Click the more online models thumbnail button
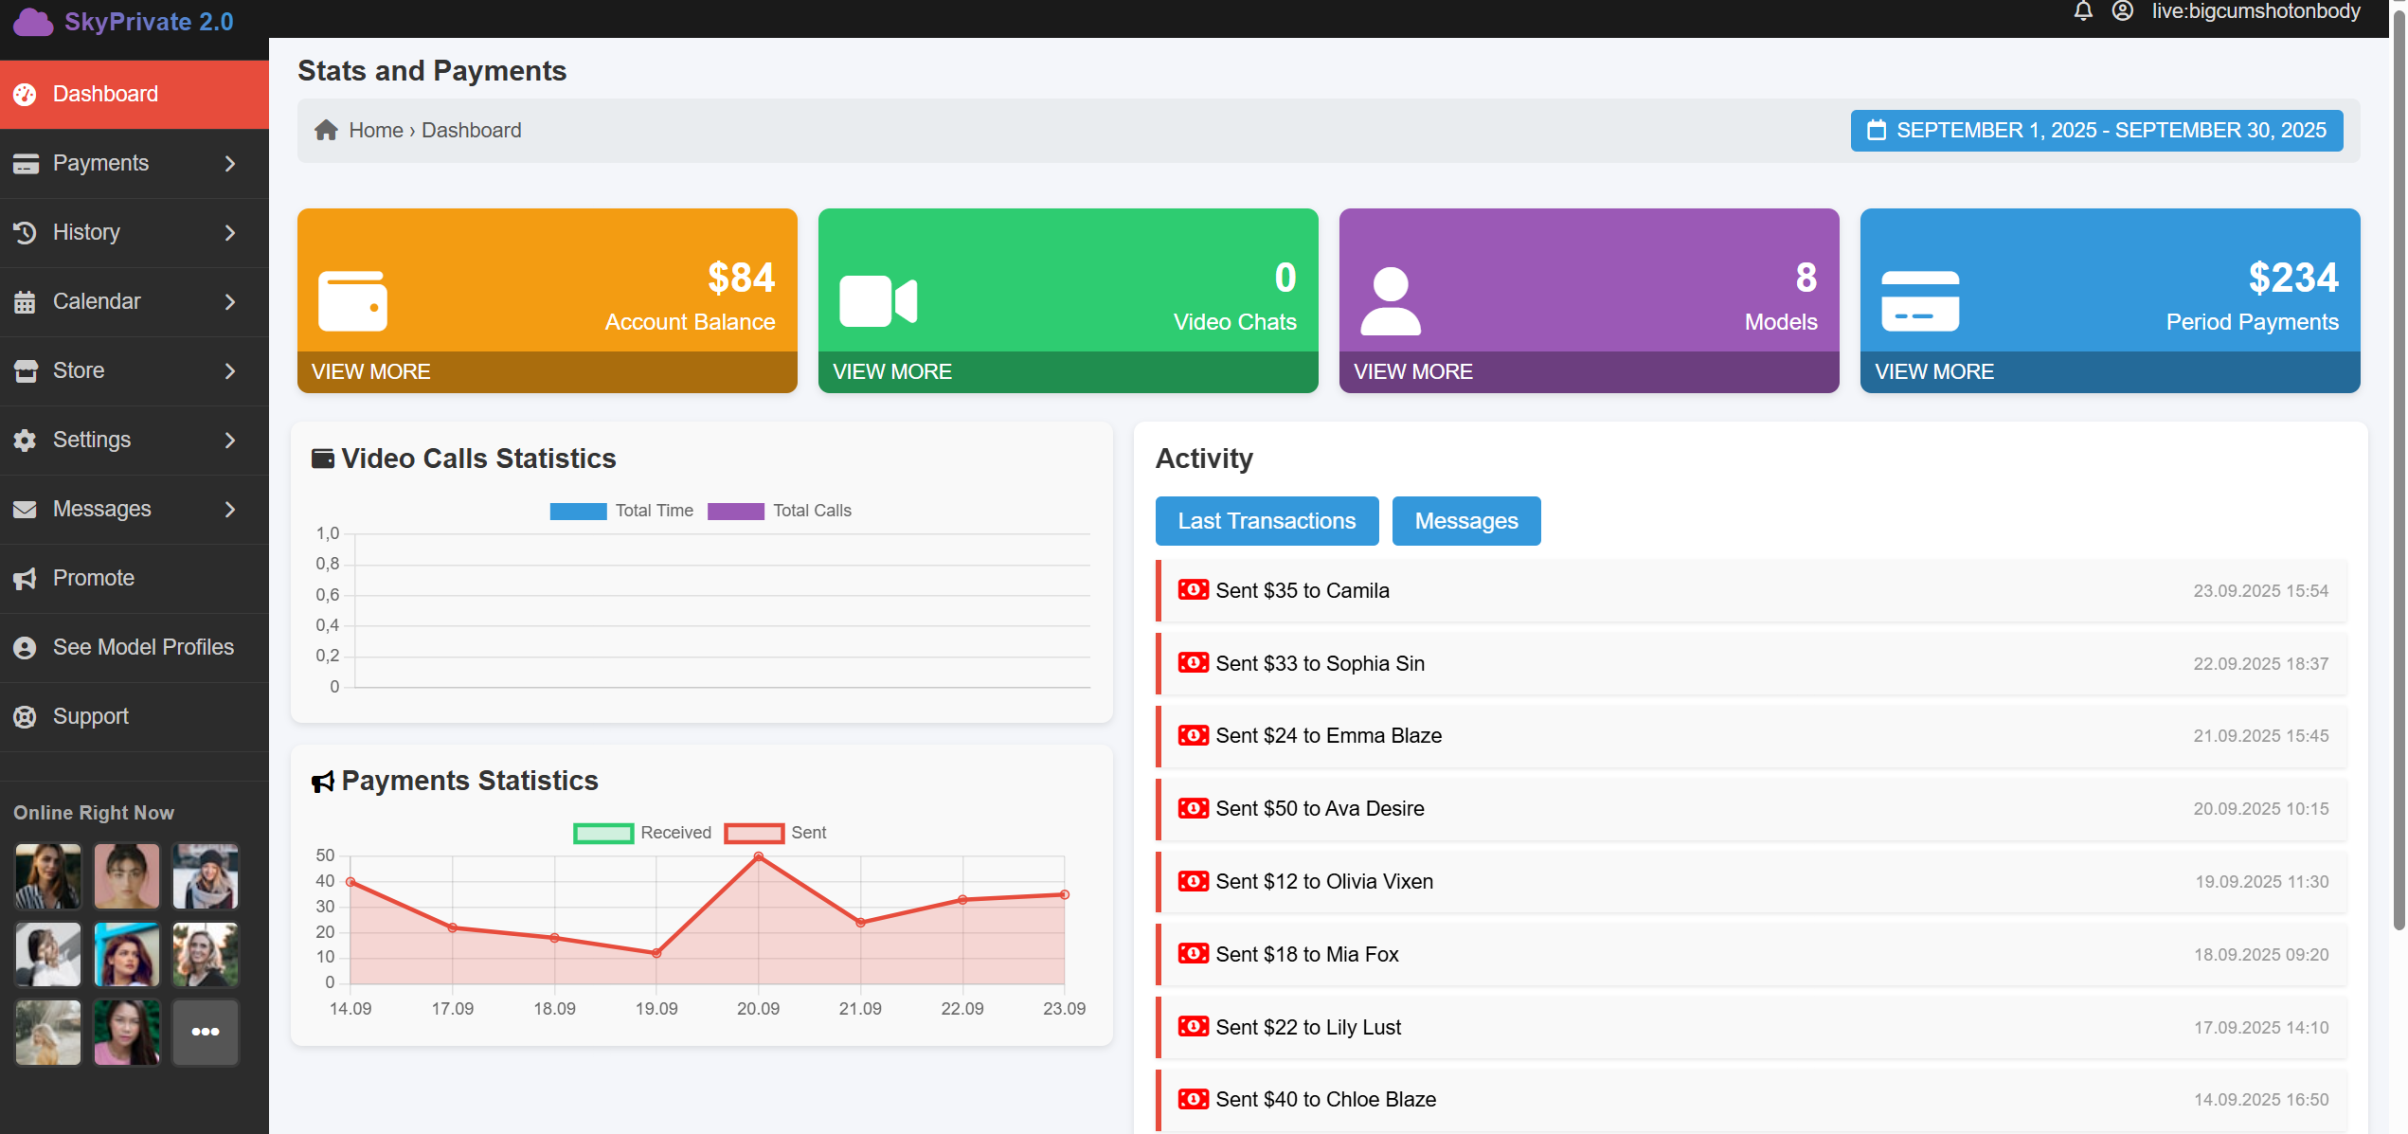This screenshot has width=2408, height=1134. point(205,1032)
